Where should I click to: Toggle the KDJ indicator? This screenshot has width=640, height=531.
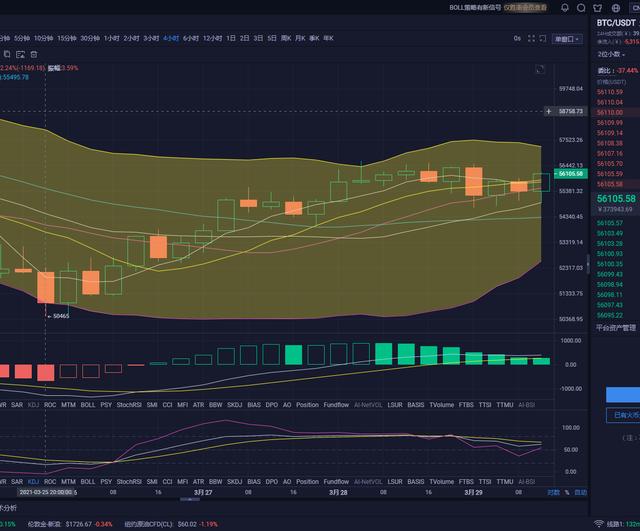pyautogui.click(x=33, y=406)
